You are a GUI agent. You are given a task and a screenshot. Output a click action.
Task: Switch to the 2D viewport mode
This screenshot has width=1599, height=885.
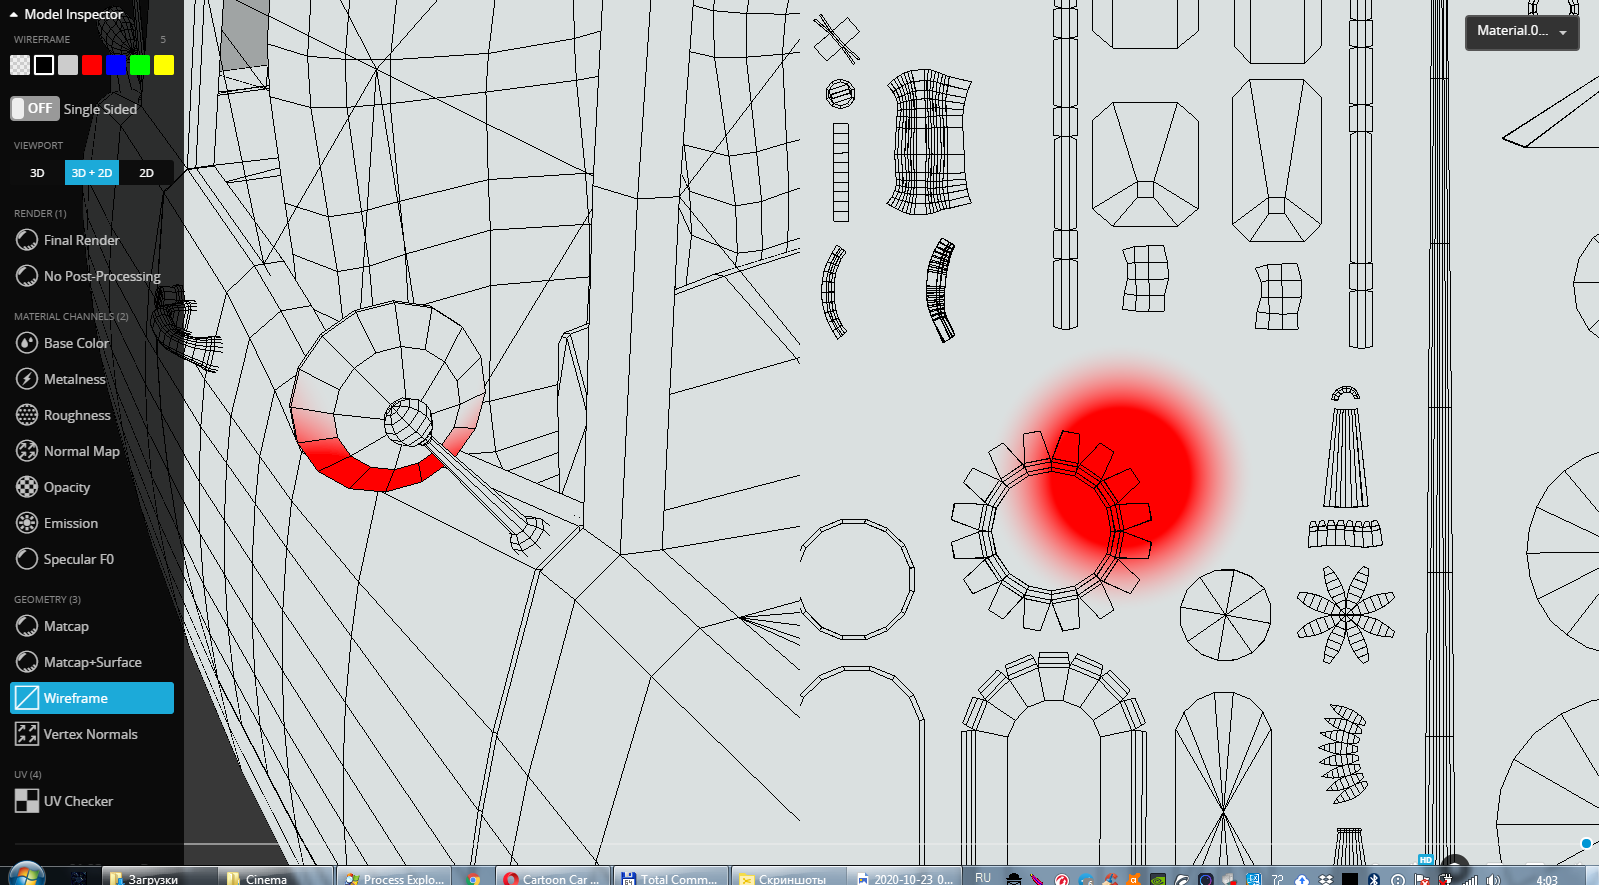pyautogui.click(x=146, y=173)
